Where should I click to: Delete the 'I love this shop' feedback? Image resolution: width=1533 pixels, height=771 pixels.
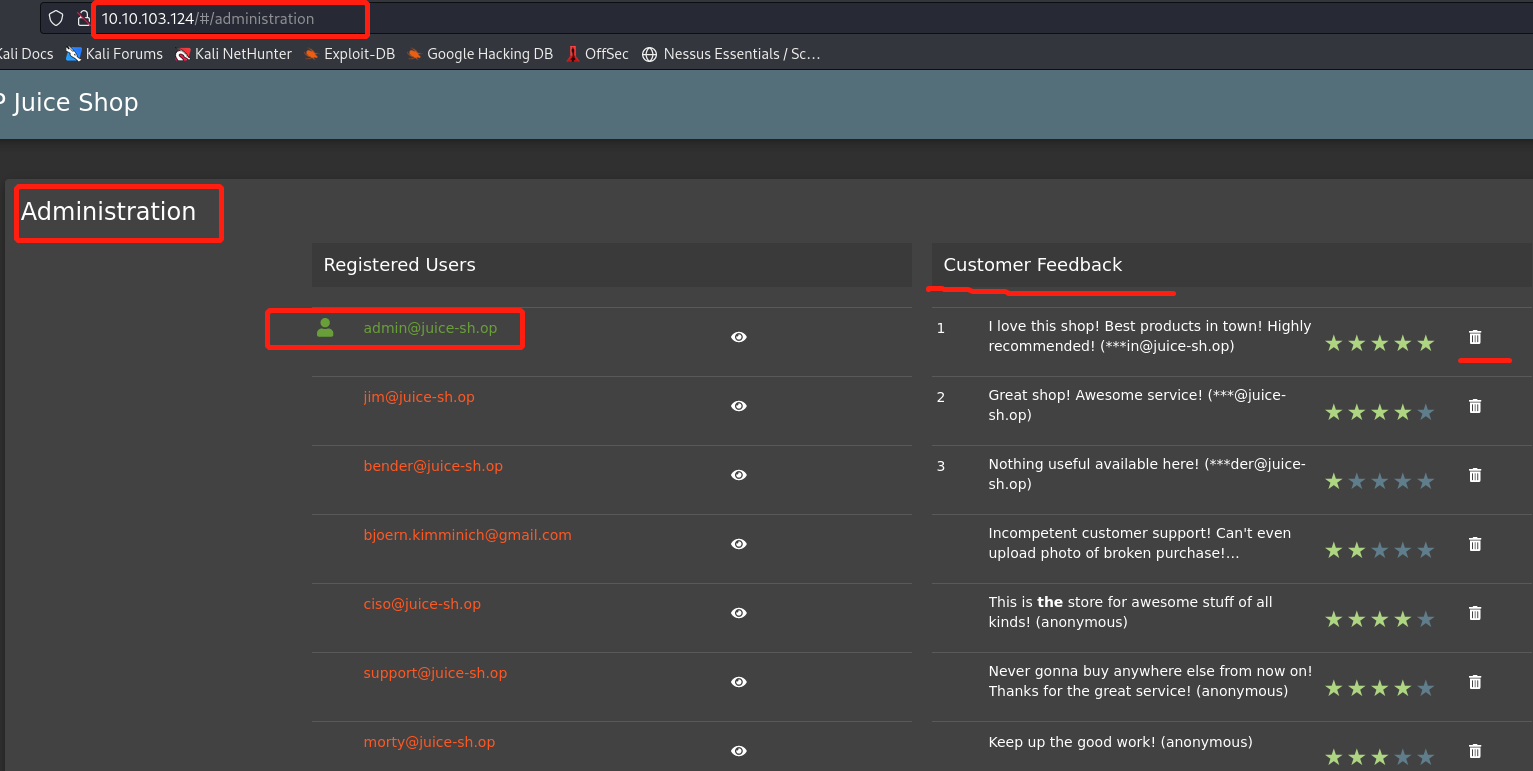click(x=1474, y=337)
